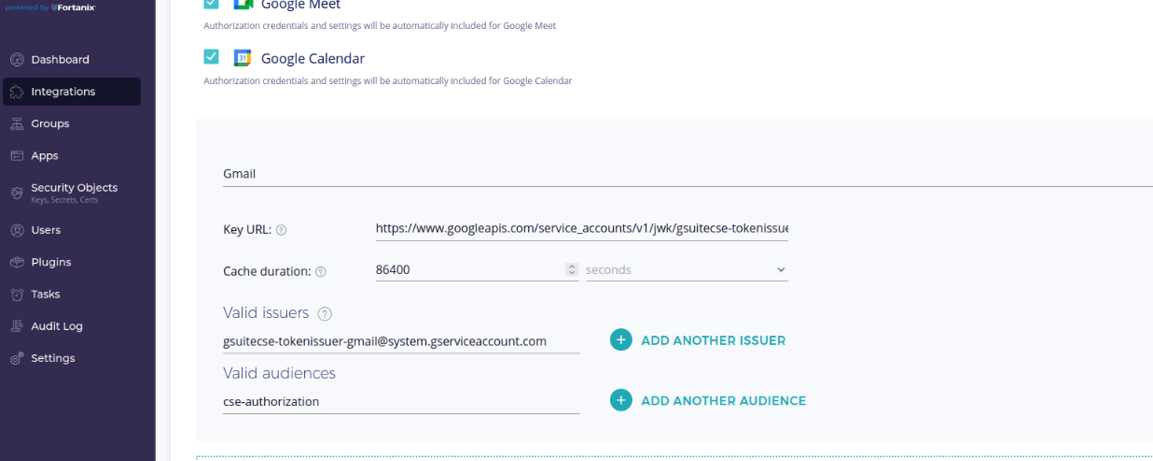Screen dimensions: 1153x461
Task: Click the Dashboard icon in sidebar
Action: click(x=17, y=60)
